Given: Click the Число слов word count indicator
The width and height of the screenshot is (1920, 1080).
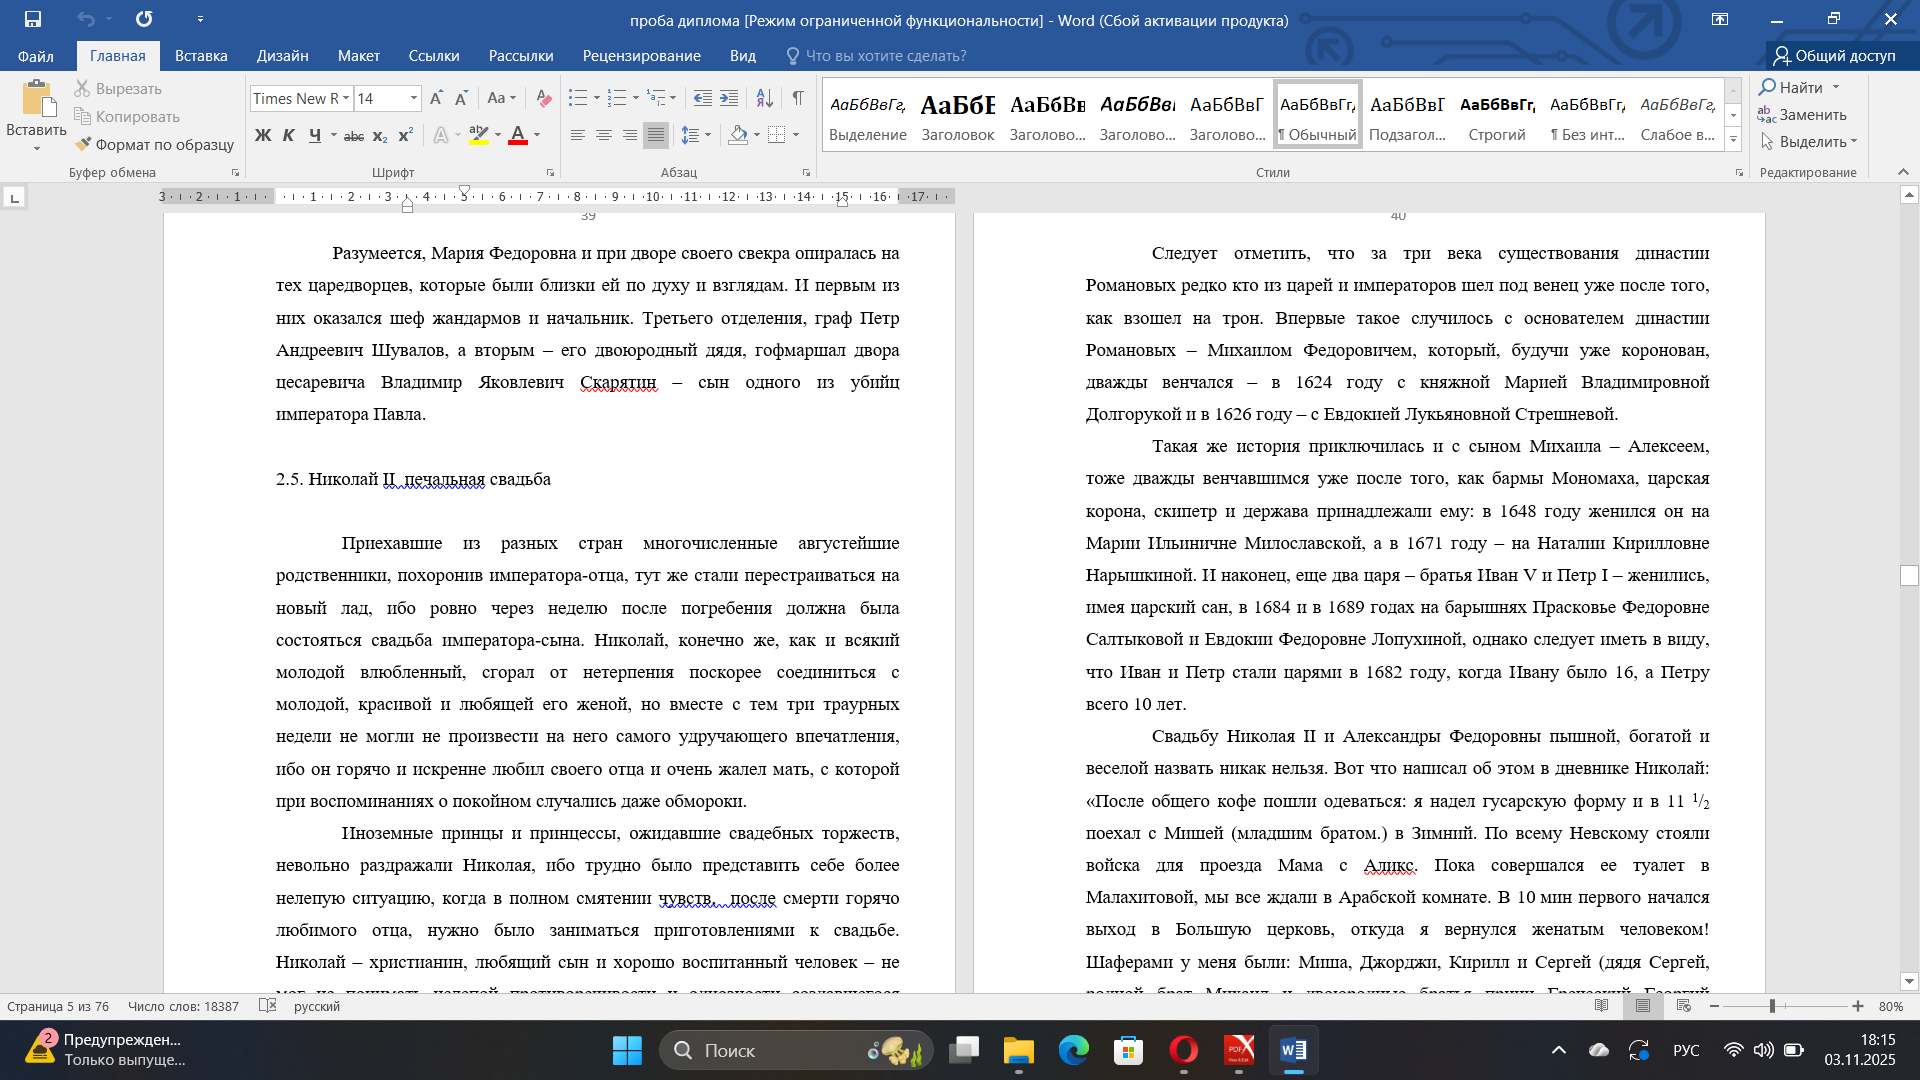Looking at the screenshot, I should (x=184, y=1006).
